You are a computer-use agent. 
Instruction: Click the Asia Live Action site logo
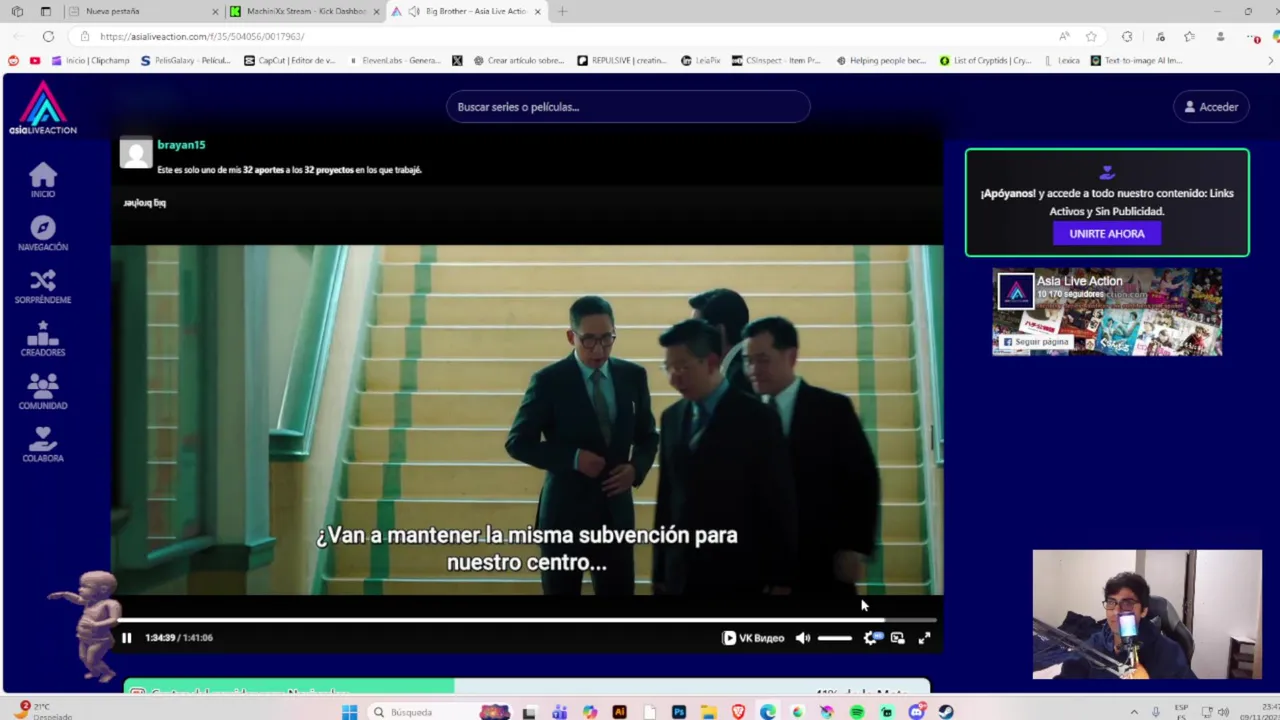coord(42,107)
